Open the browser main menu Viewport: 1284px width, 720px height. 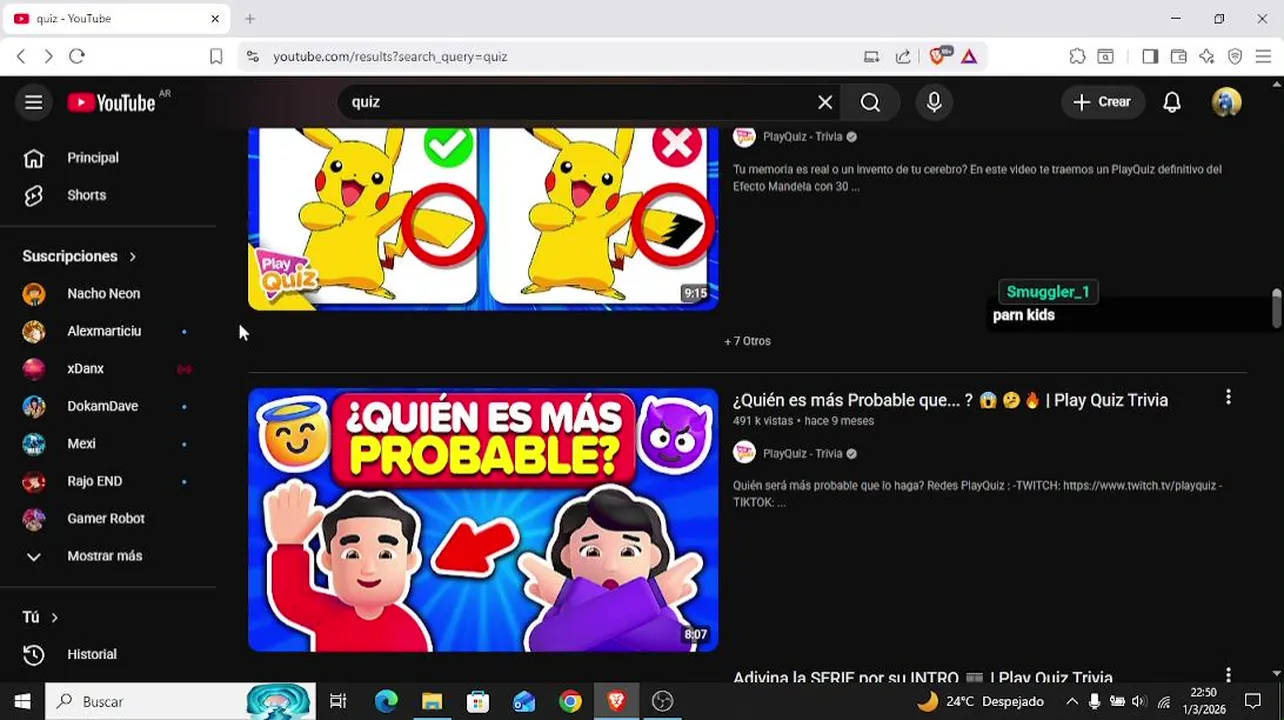coord(1263,57)
